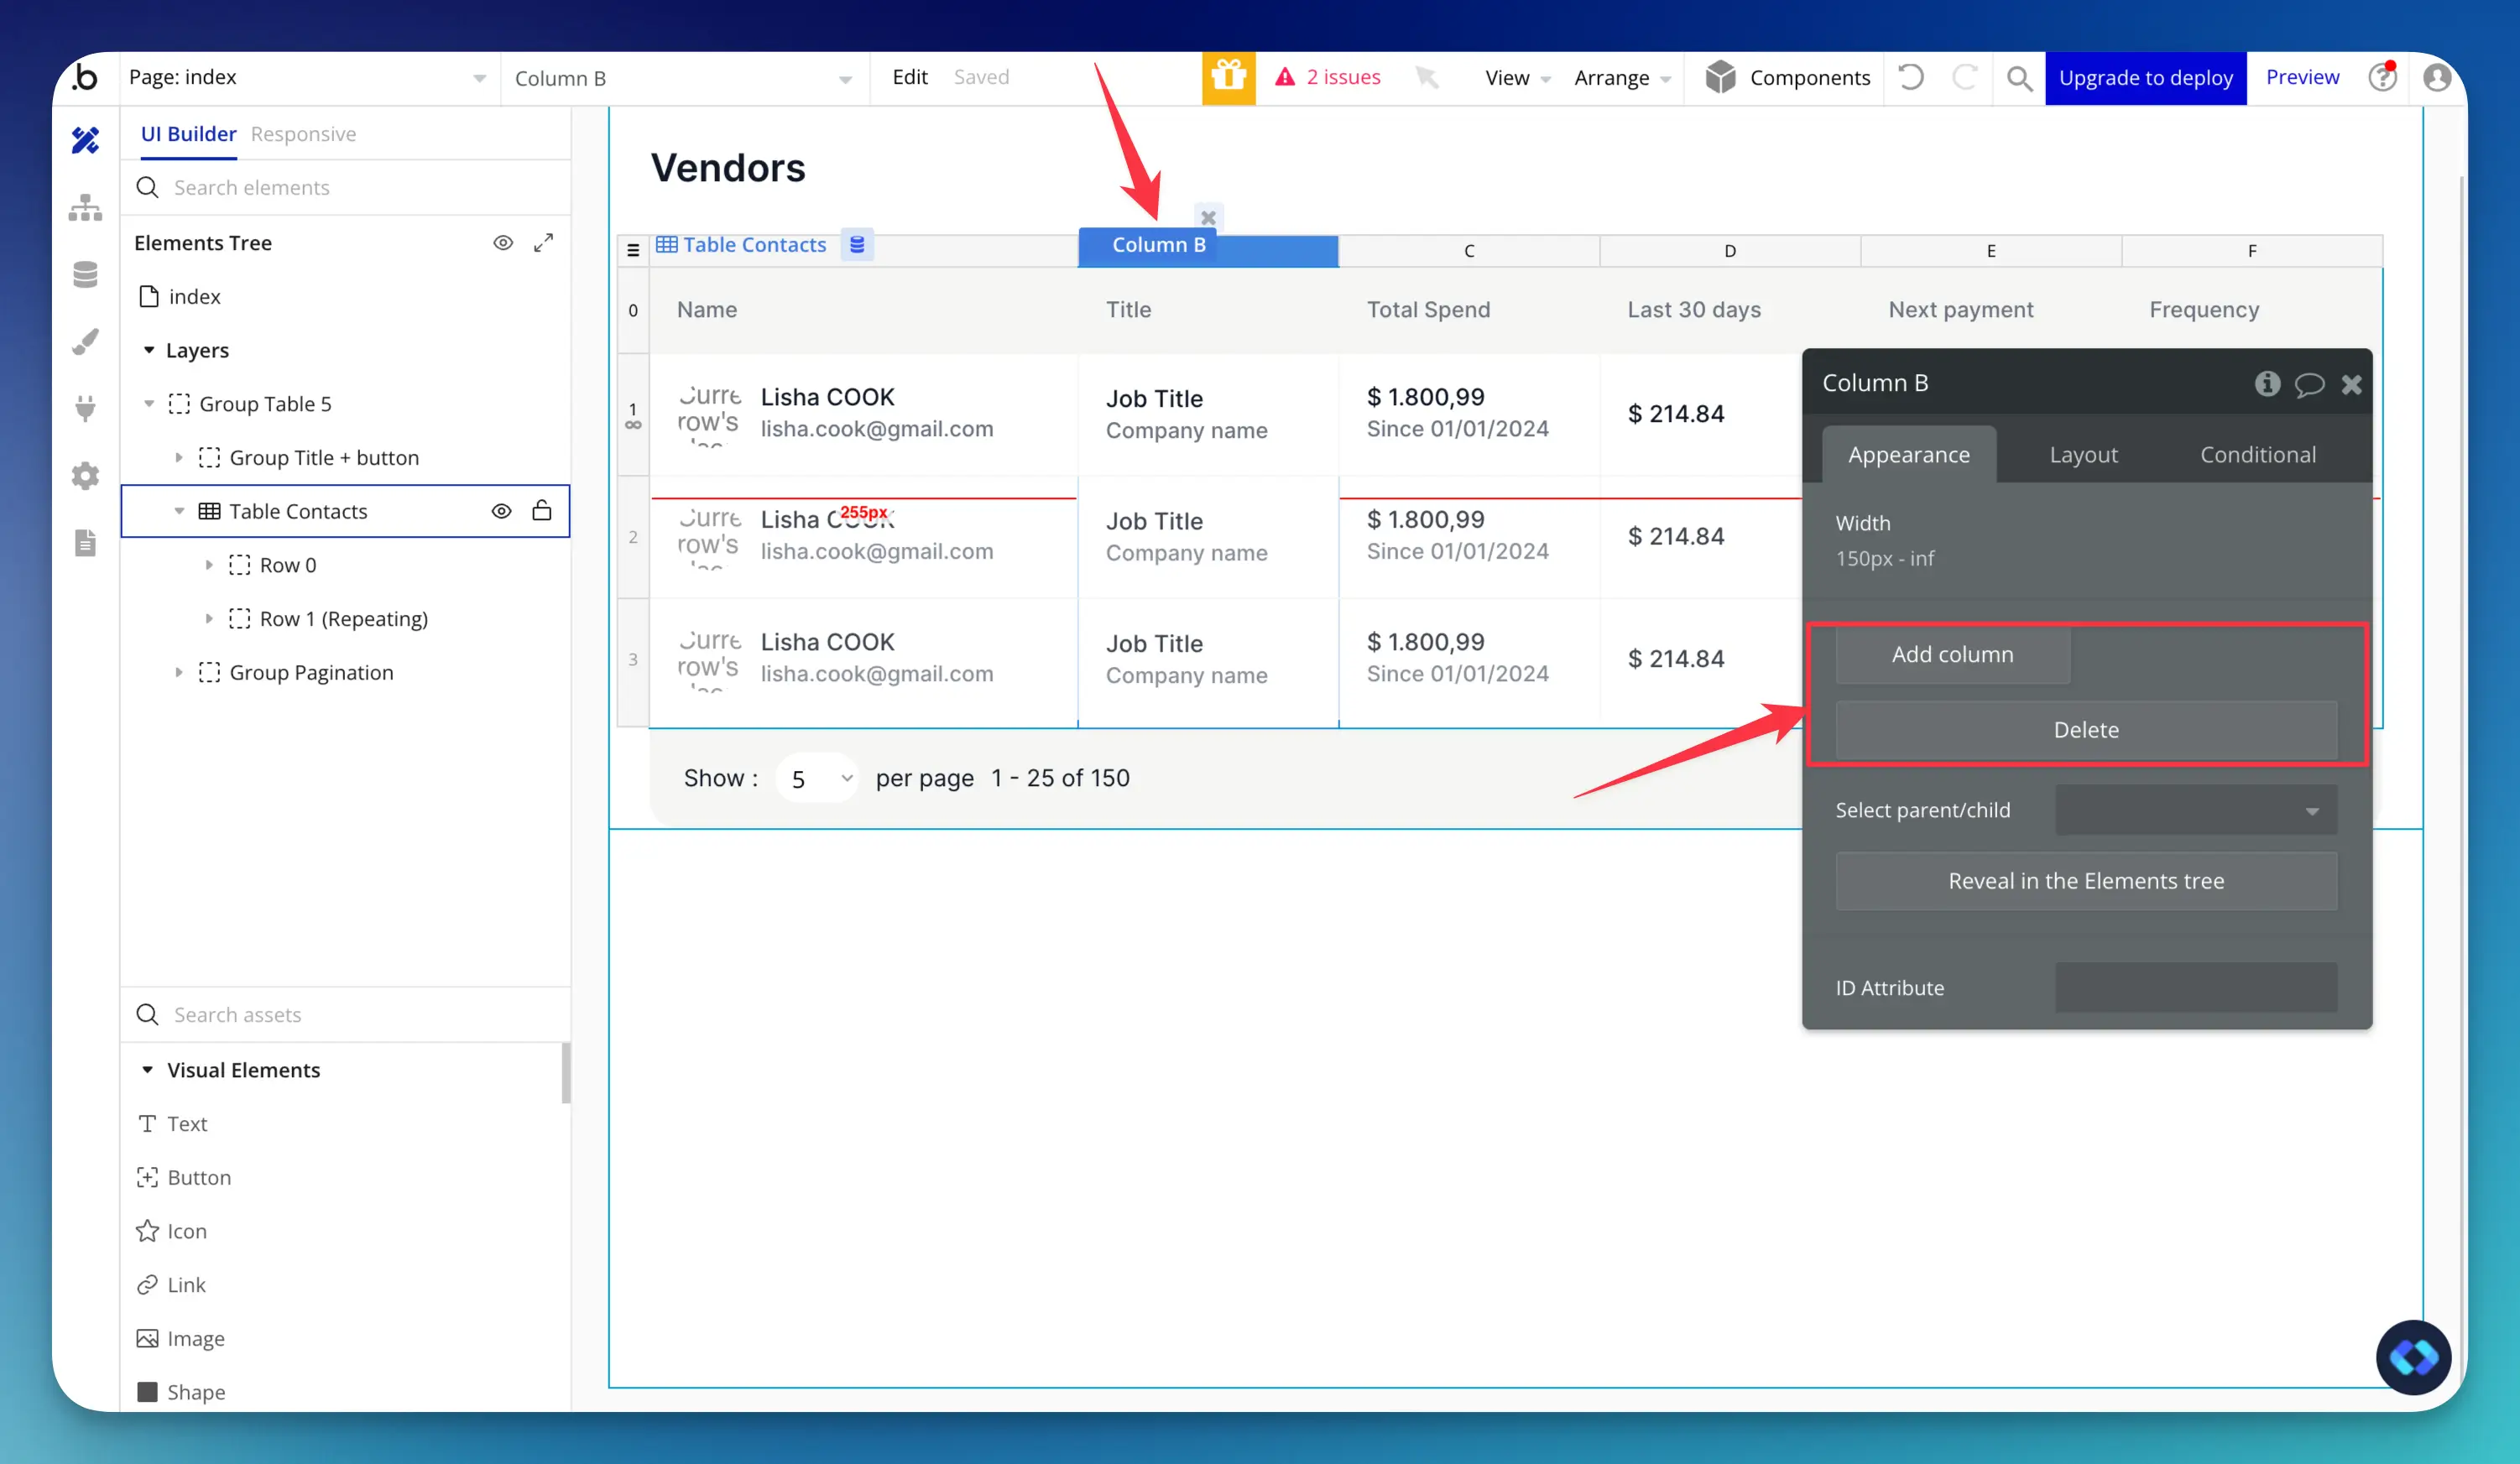The height and width of the screenshot is (1464, 2520).
Task: Open the Plugins plug icon
Action: 86,408
